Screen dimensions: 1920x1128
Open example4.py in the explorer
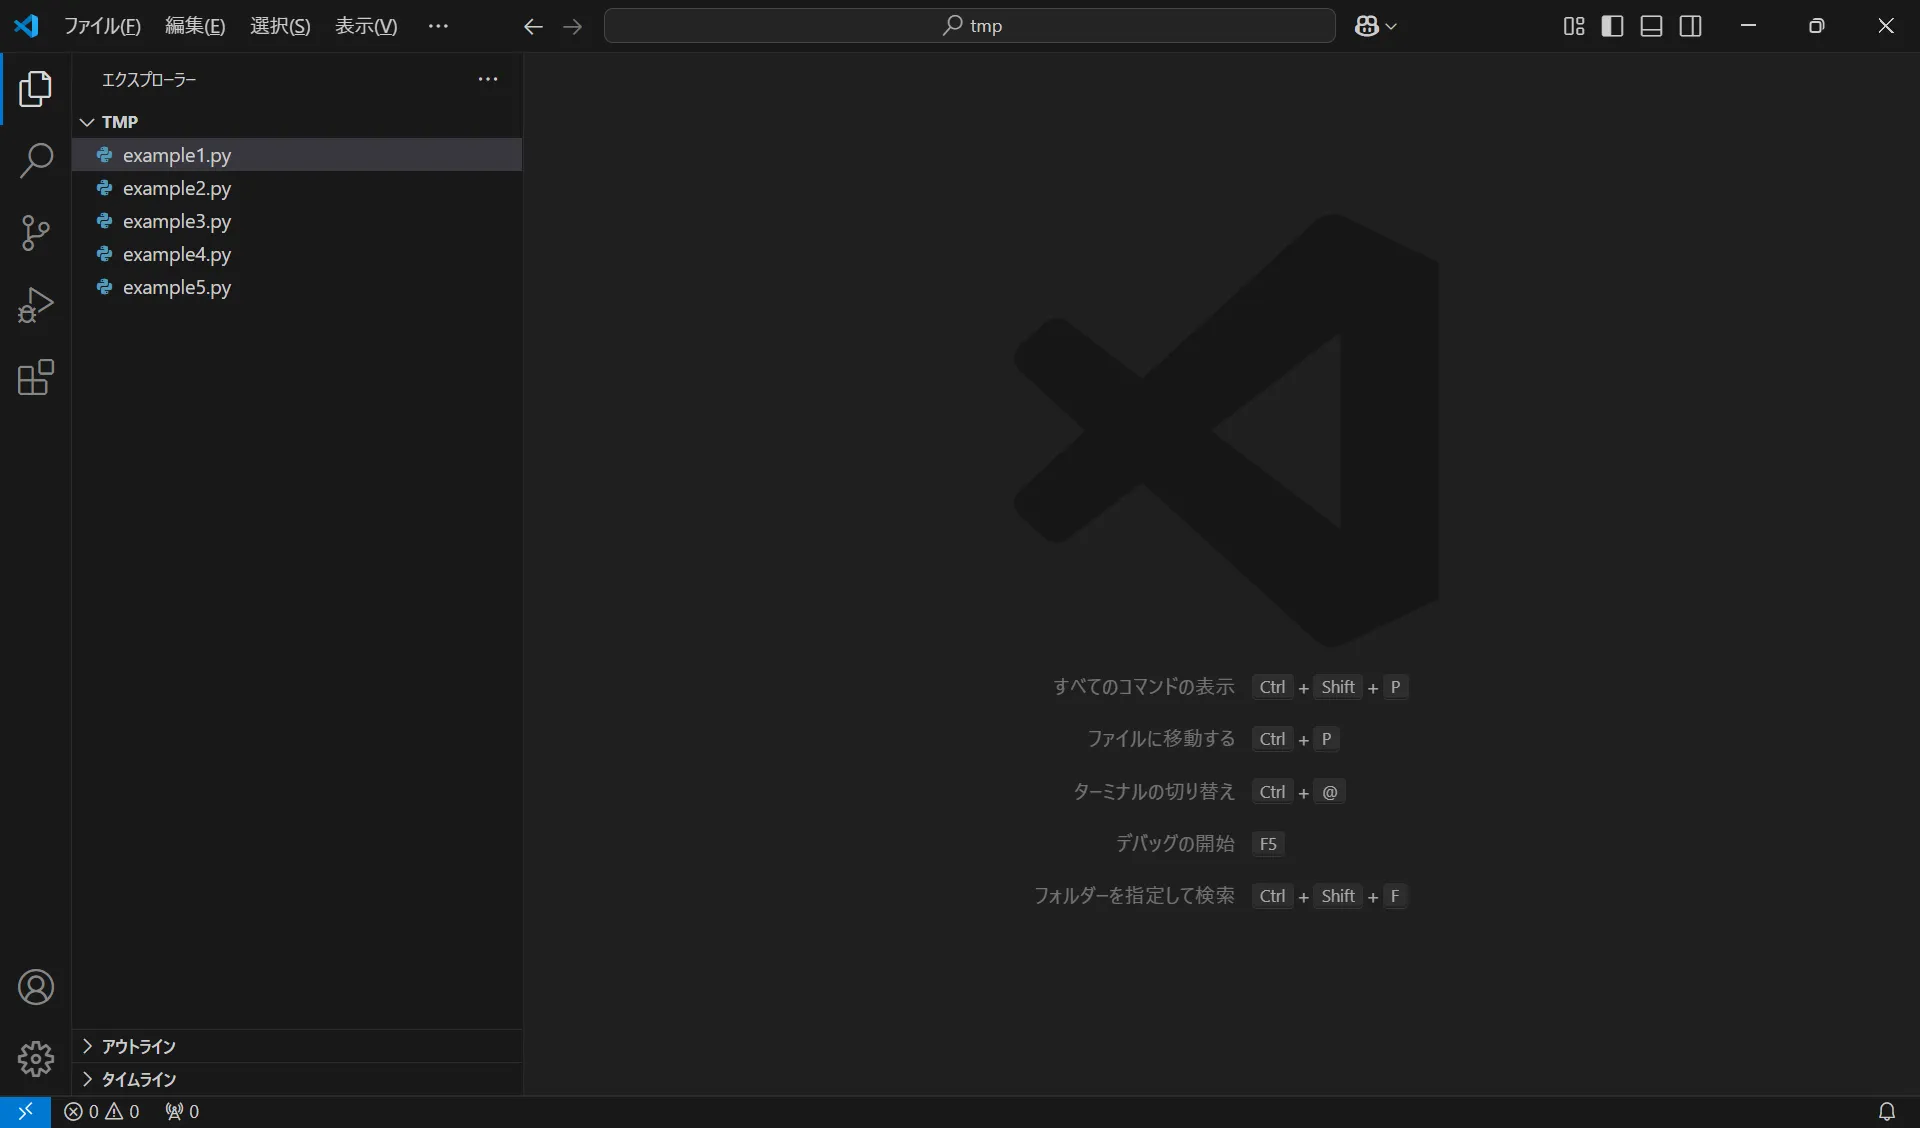pos(297,254)
